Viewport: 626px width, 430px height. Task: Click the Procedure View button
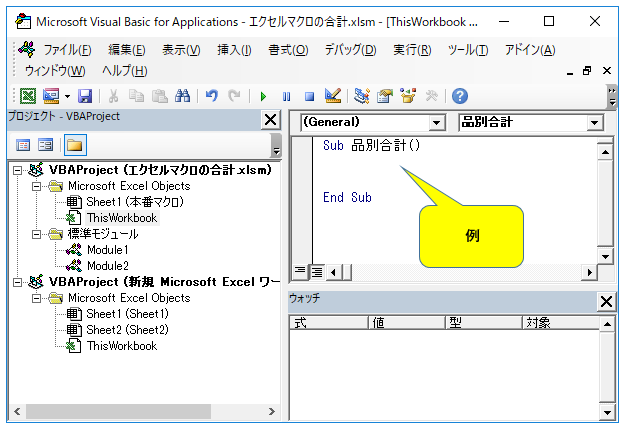tap(299, 272)
